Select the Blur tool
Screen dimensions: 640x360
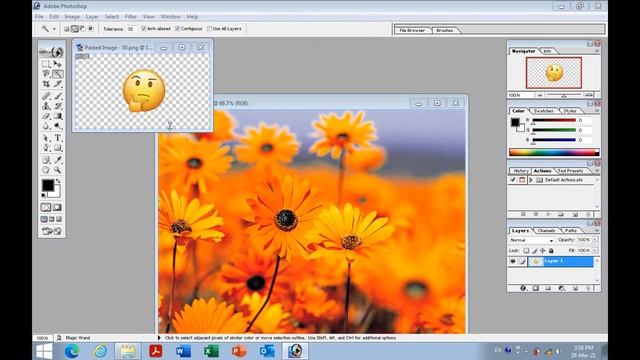[x=46, y=126]
